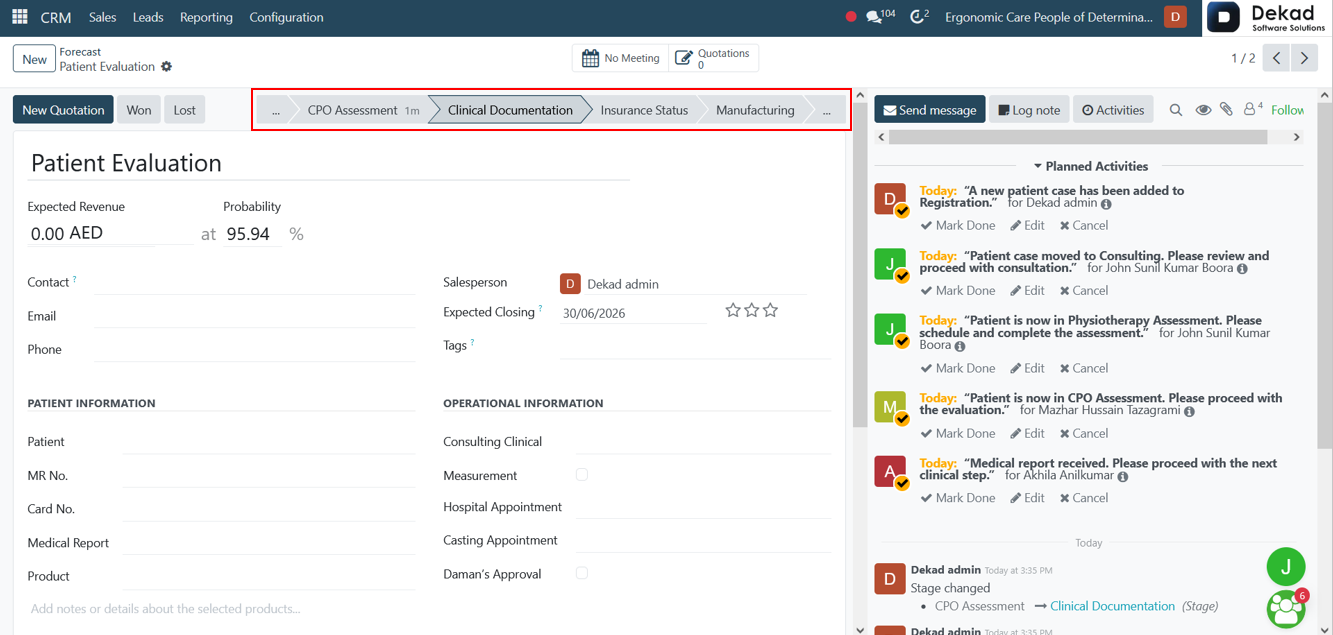Go to previous record arrow
The height and width of the screenshot is (635, 1333).
(x=1277, y=58)
